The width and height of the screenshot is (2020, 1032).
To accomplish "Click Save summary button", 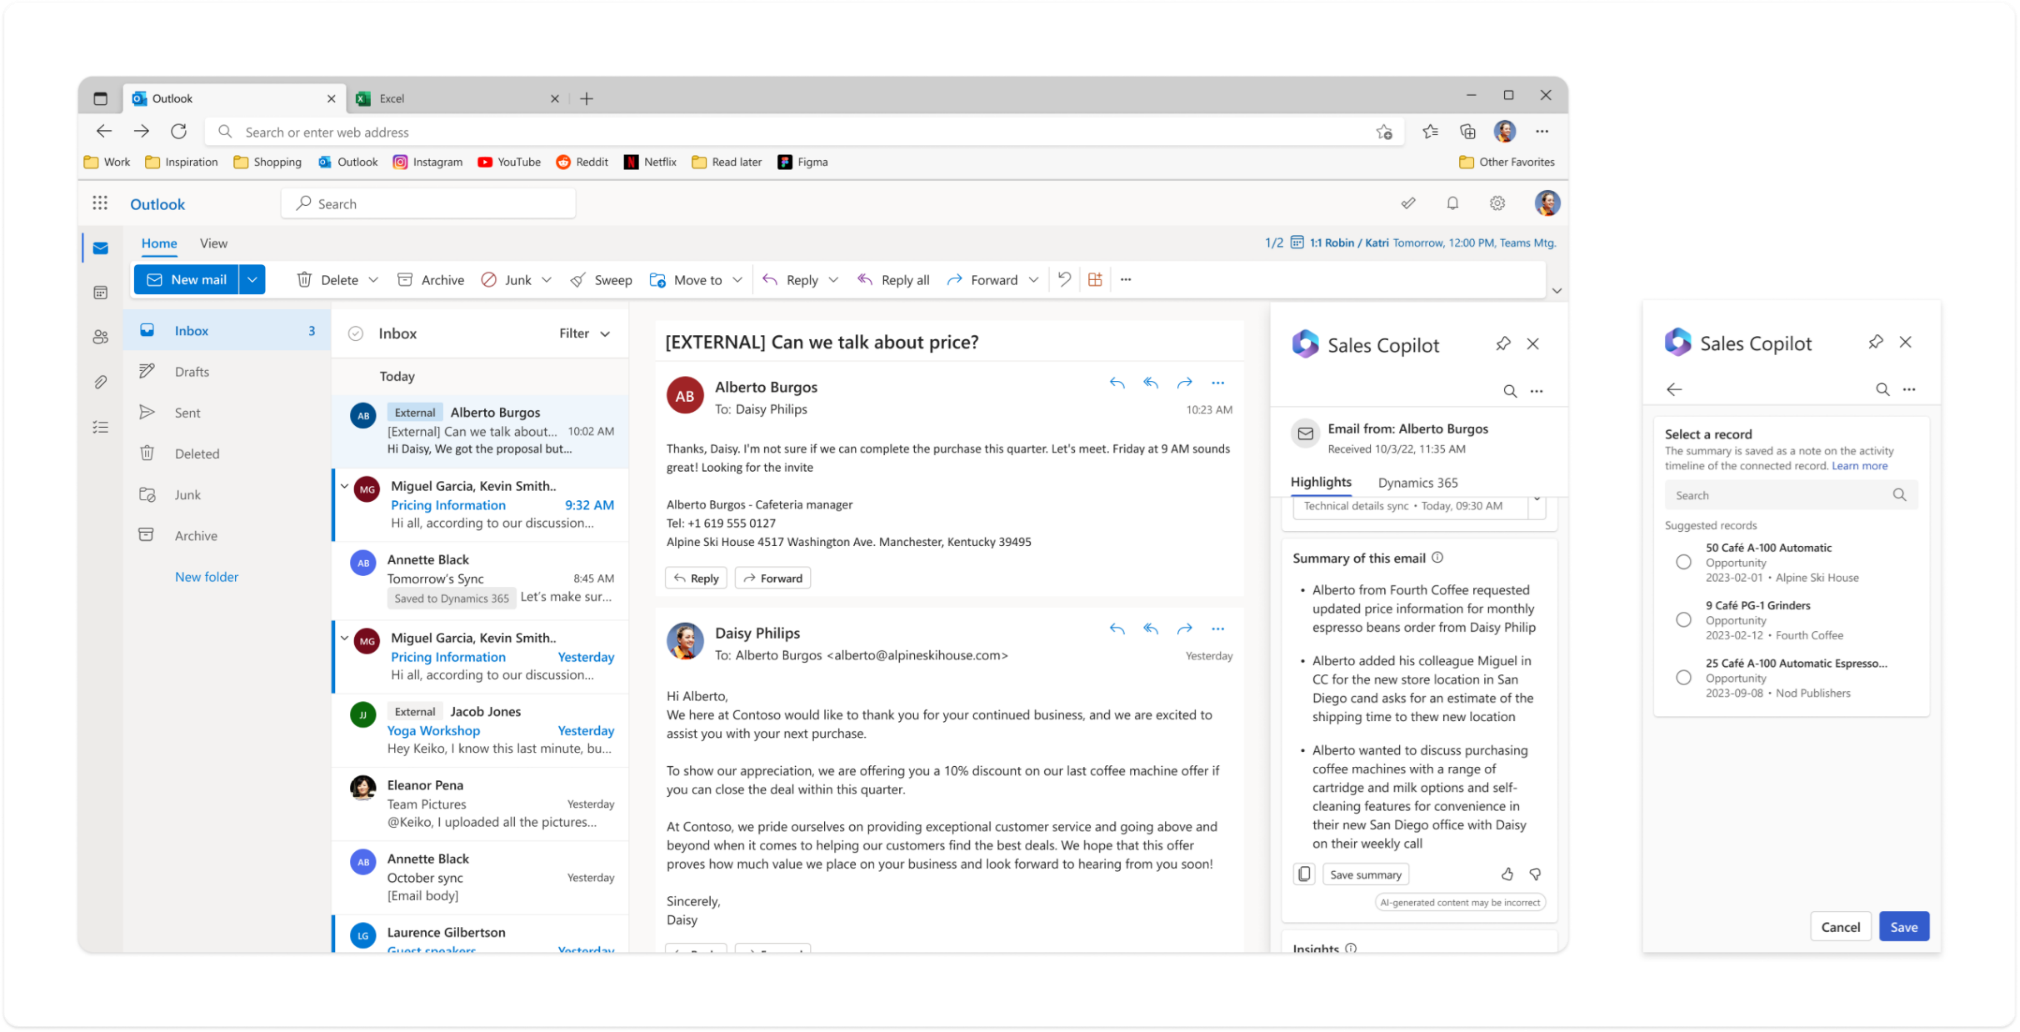I will click(1365, 874).
